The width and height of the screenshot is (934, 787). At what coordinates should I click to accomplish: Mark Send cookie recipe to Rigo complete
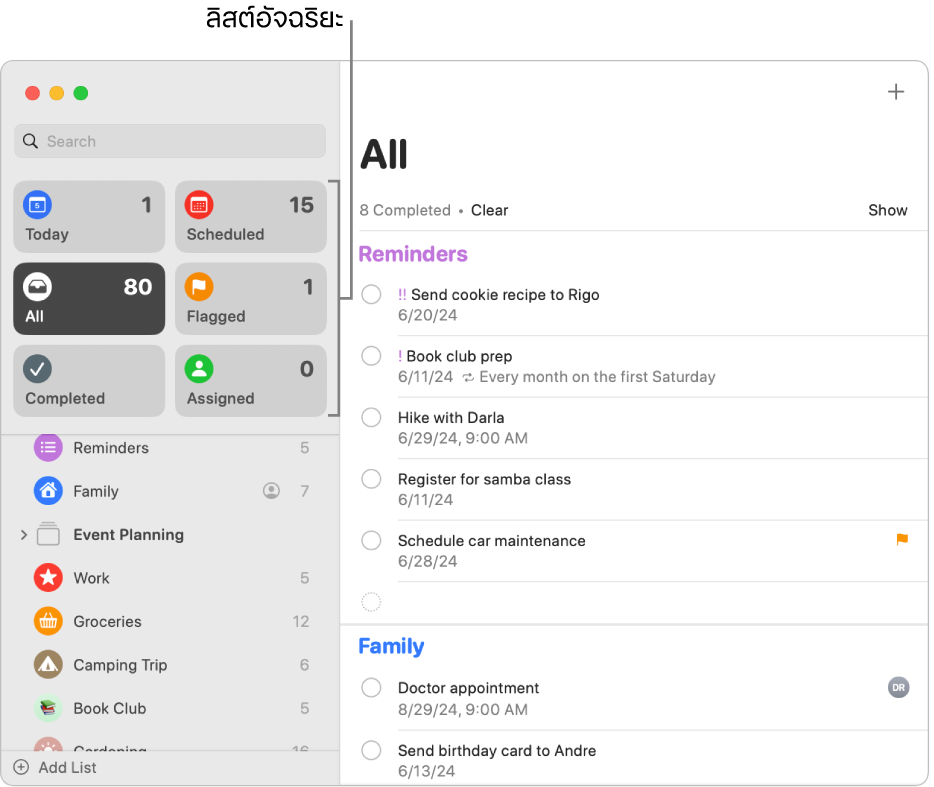point(371,294)
